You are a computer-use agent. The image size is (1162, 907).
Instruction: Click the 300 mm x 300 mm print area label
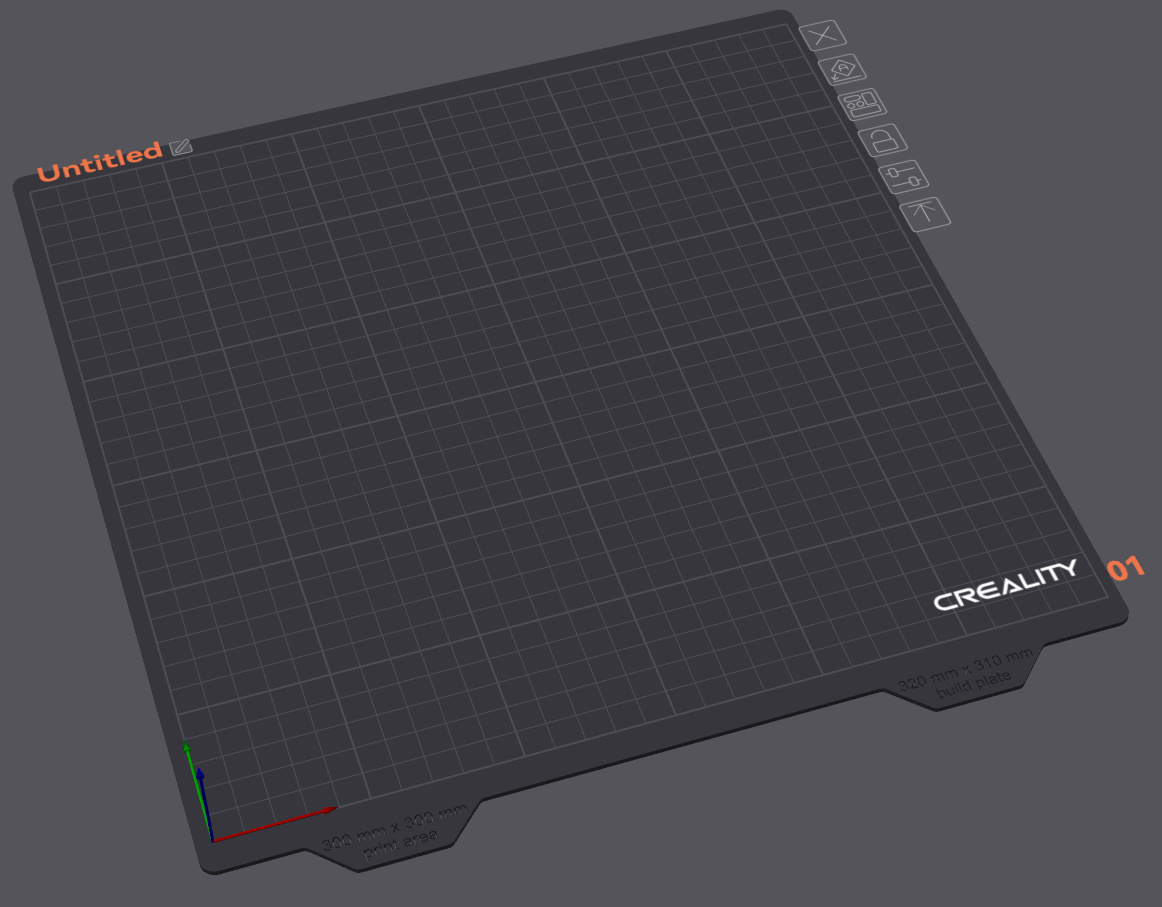tap(396, 834)
